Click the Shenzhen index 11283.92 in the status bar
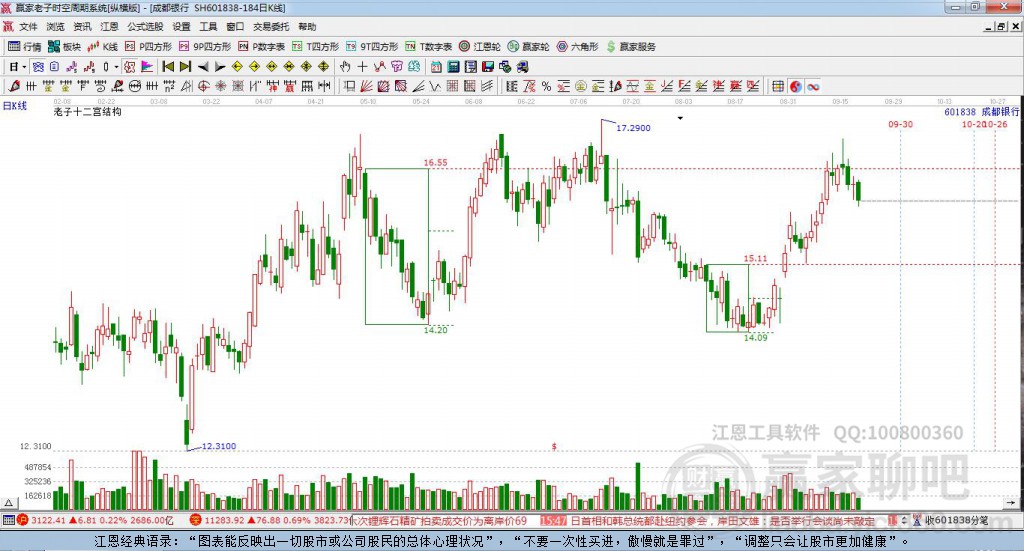Viewport: 1024px width, 551px height. tap(226, 520)
